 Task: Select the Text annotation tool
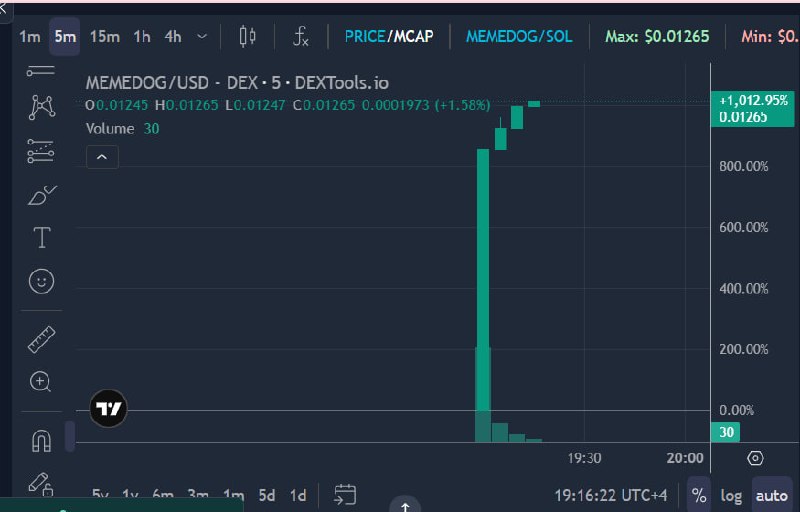click(x=42, y=238)
